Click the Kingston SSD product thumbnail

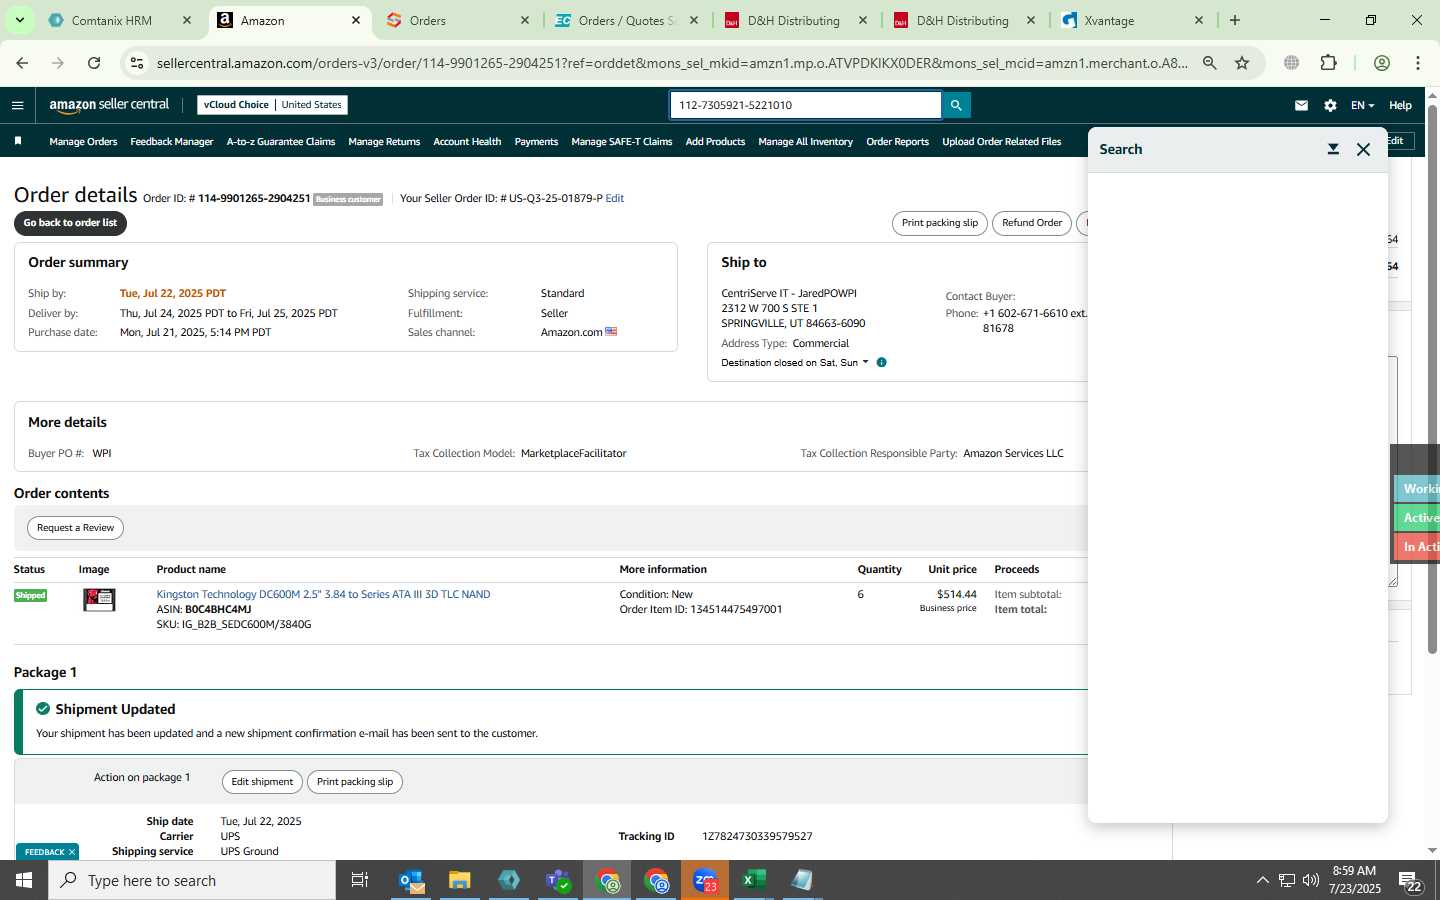[99, 599]
